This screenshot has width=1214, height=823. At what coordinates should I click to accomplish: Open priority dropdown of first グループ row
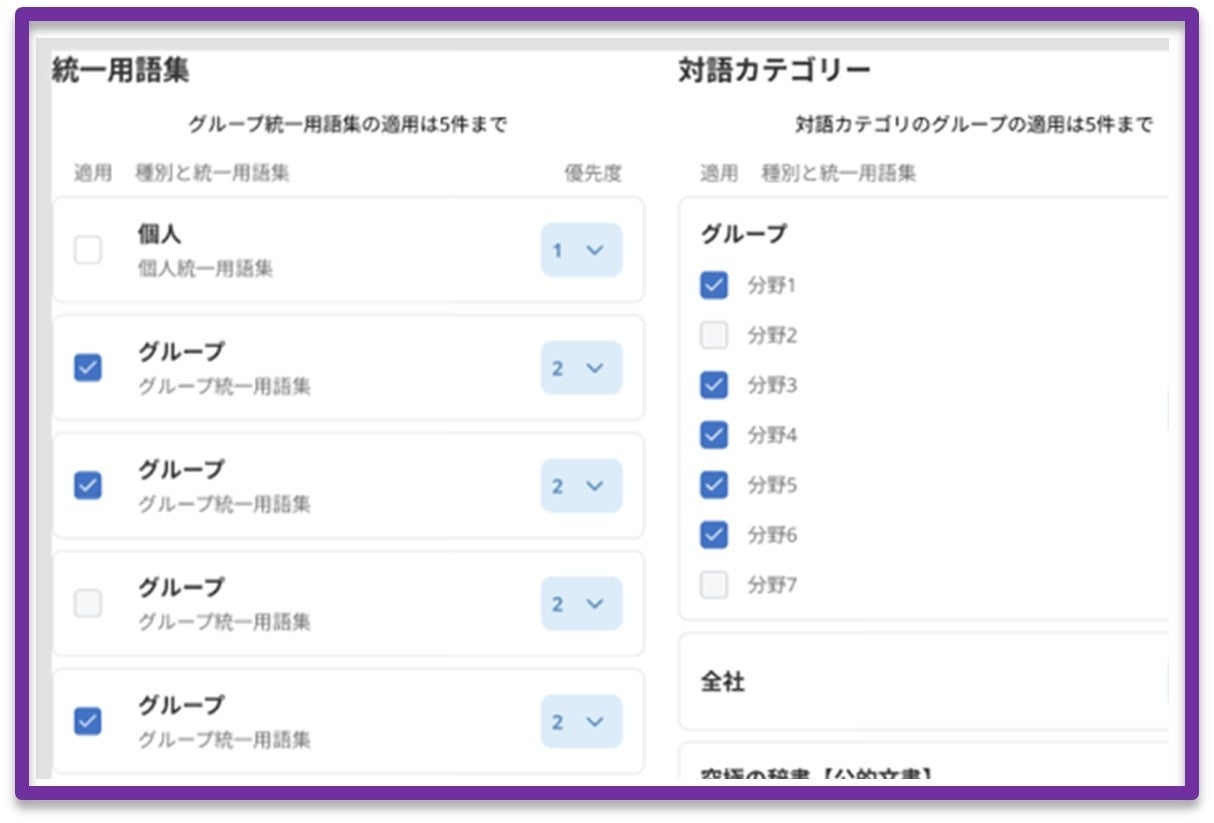pos(581,368)
